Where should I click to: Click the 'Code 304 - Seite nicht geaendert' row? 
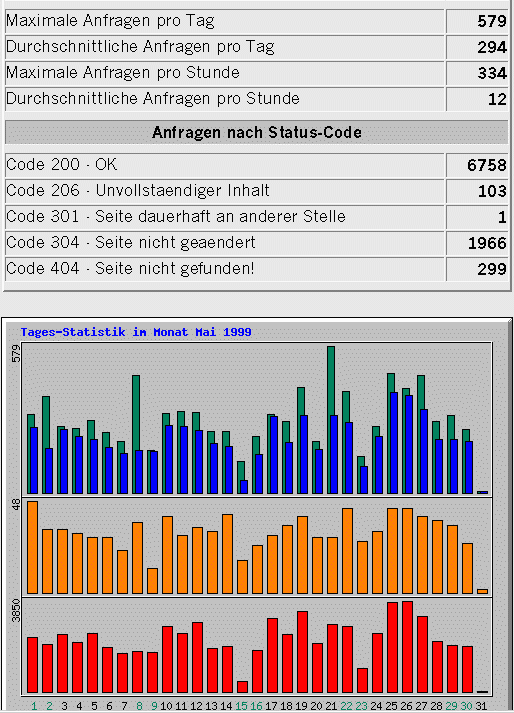(256, 243)
